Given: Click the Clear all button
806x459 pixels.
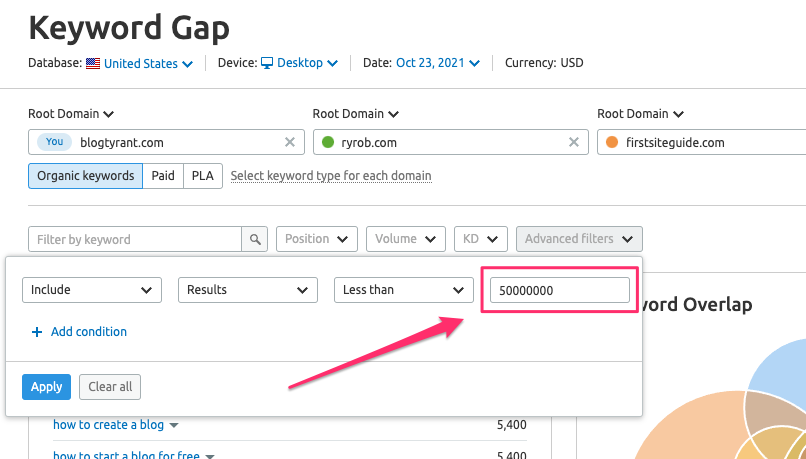Looking at the screenshot, I should click(110, 387).
